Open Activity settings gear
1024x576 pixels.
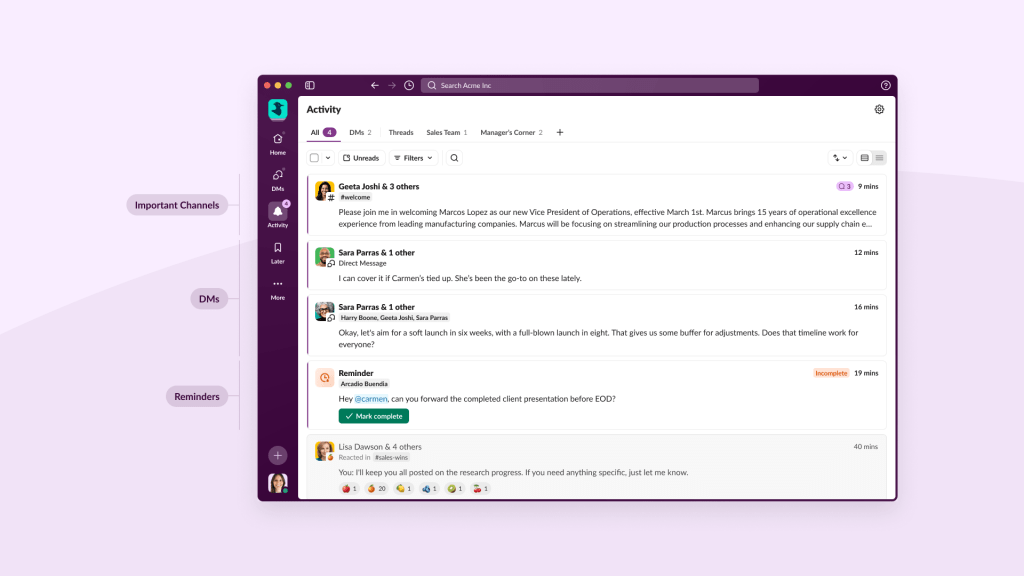(879, 110)
